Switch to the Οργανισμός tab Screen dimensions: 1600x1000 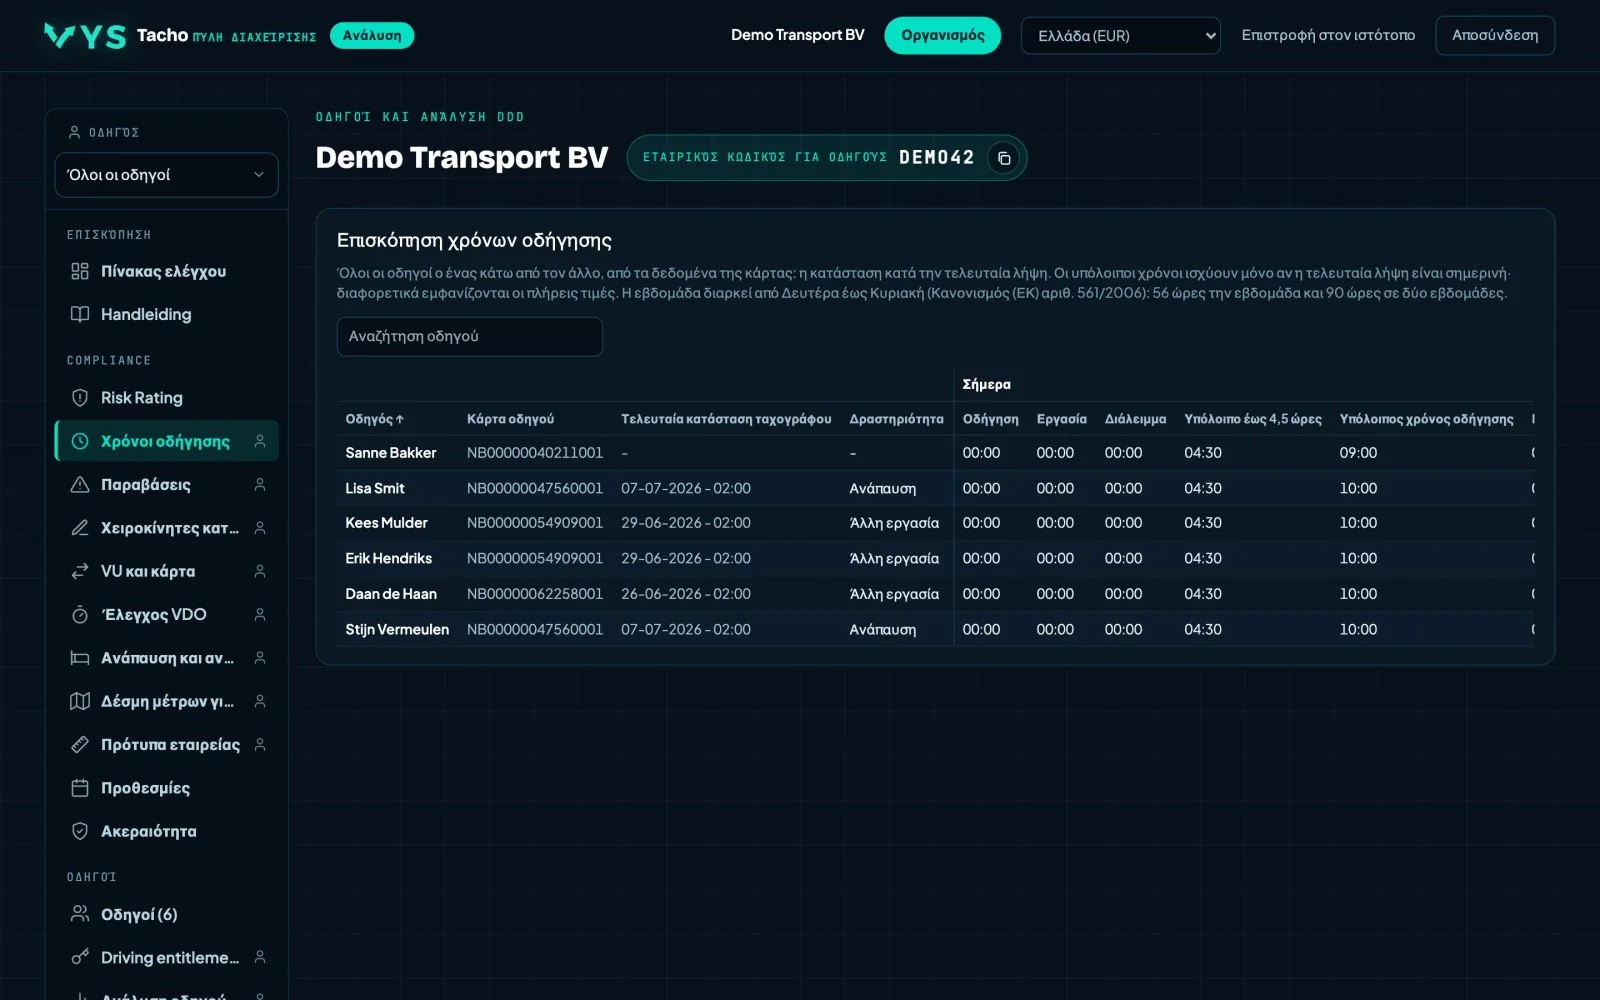[942, 36]
